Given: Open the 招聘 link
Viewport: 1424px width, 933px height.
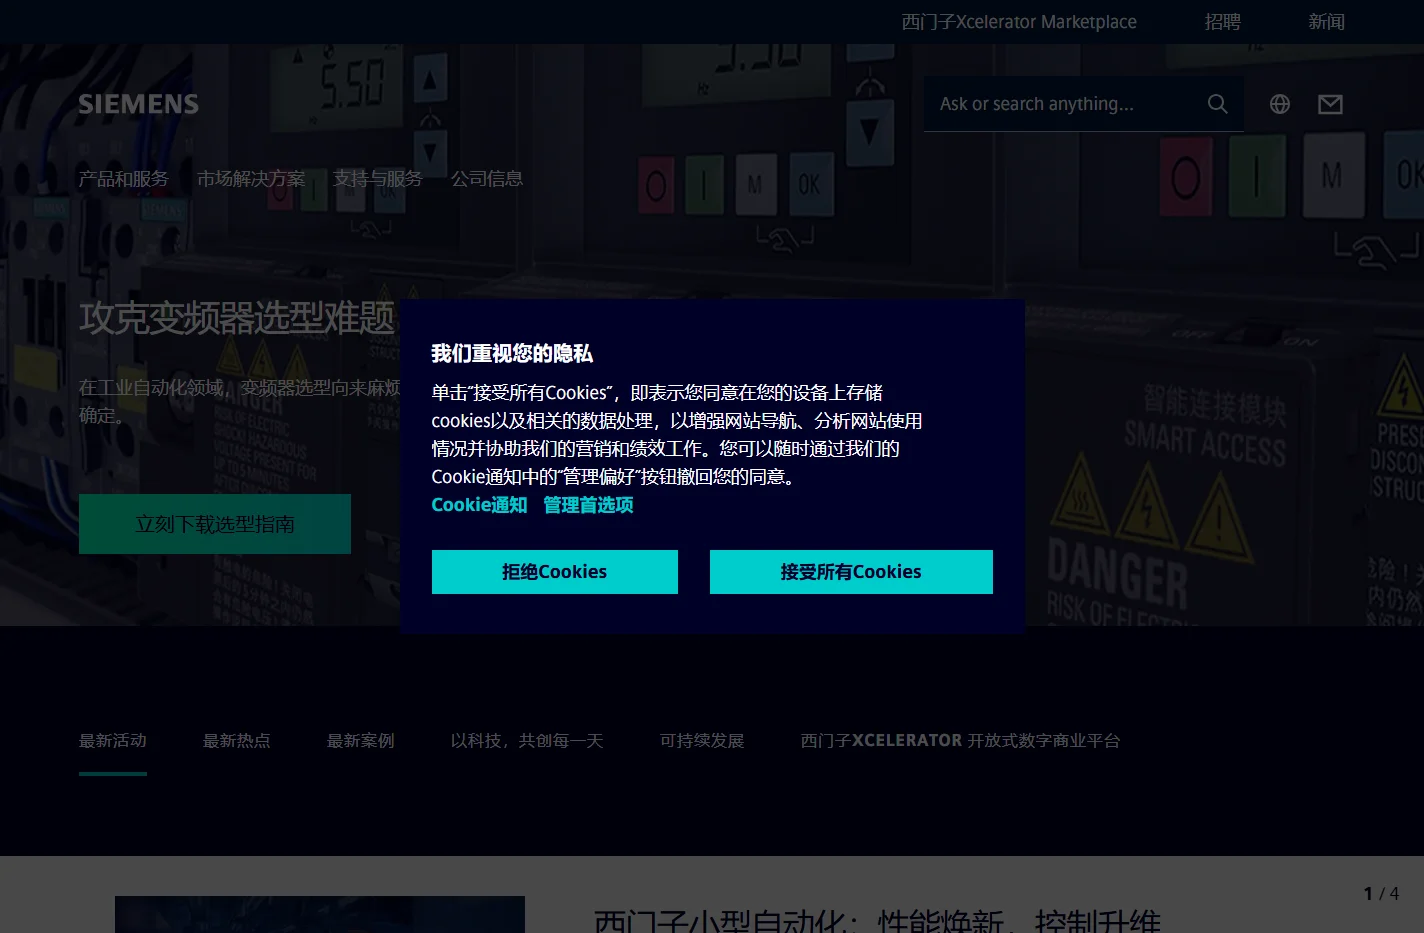Looking at the screenshot, I should (x=1222, y=22).
